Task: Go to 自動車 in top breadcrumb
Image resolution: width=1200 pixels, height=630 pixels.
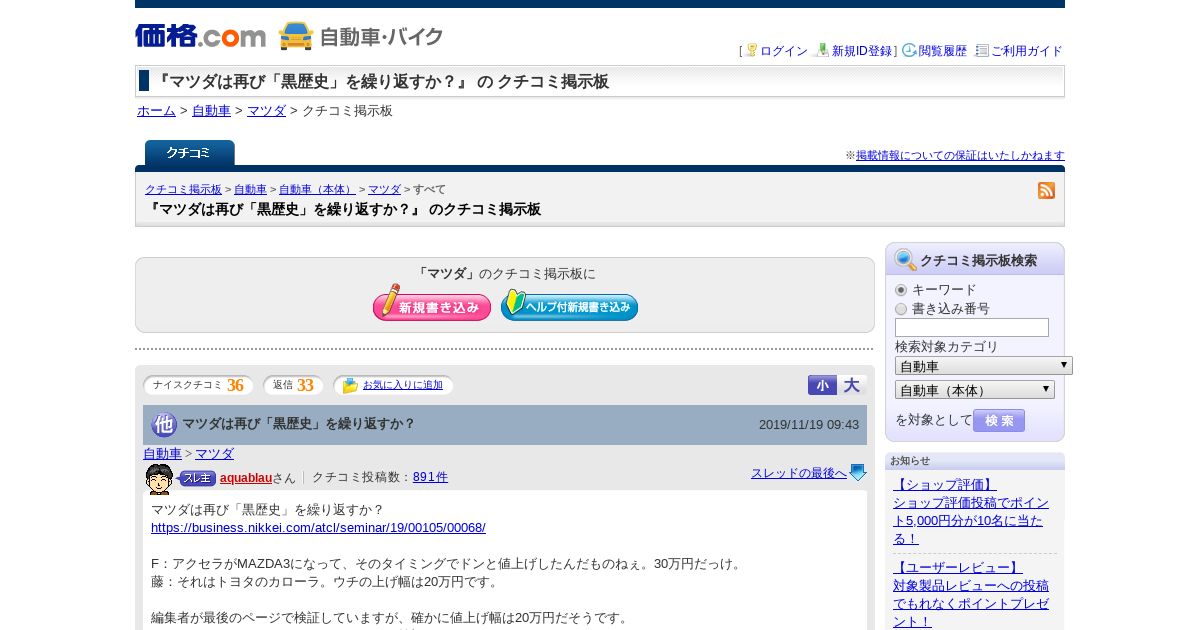Action: [211, 111]
